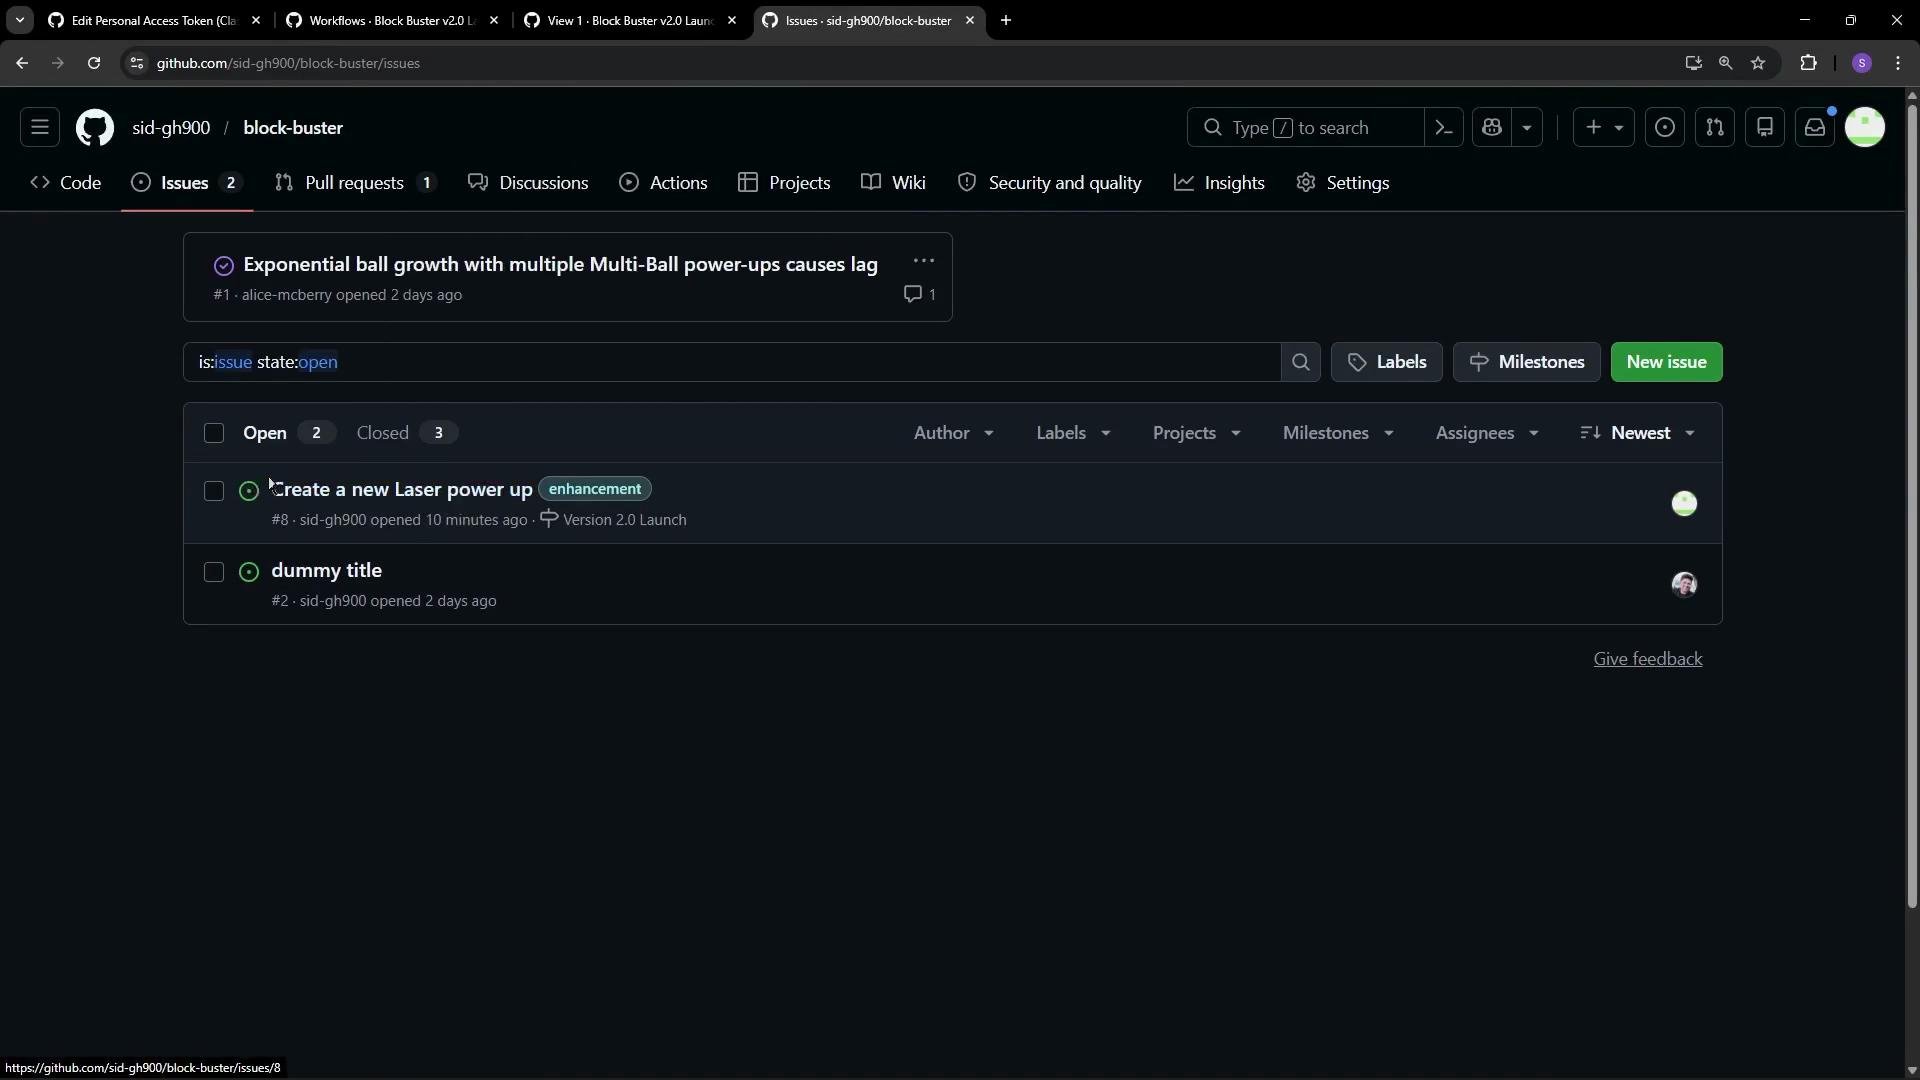The height and width of the screenshot is (1080, 1920).
Task: Select all issues checkbox
Action: pyautogui.click(x=214, y=433)
